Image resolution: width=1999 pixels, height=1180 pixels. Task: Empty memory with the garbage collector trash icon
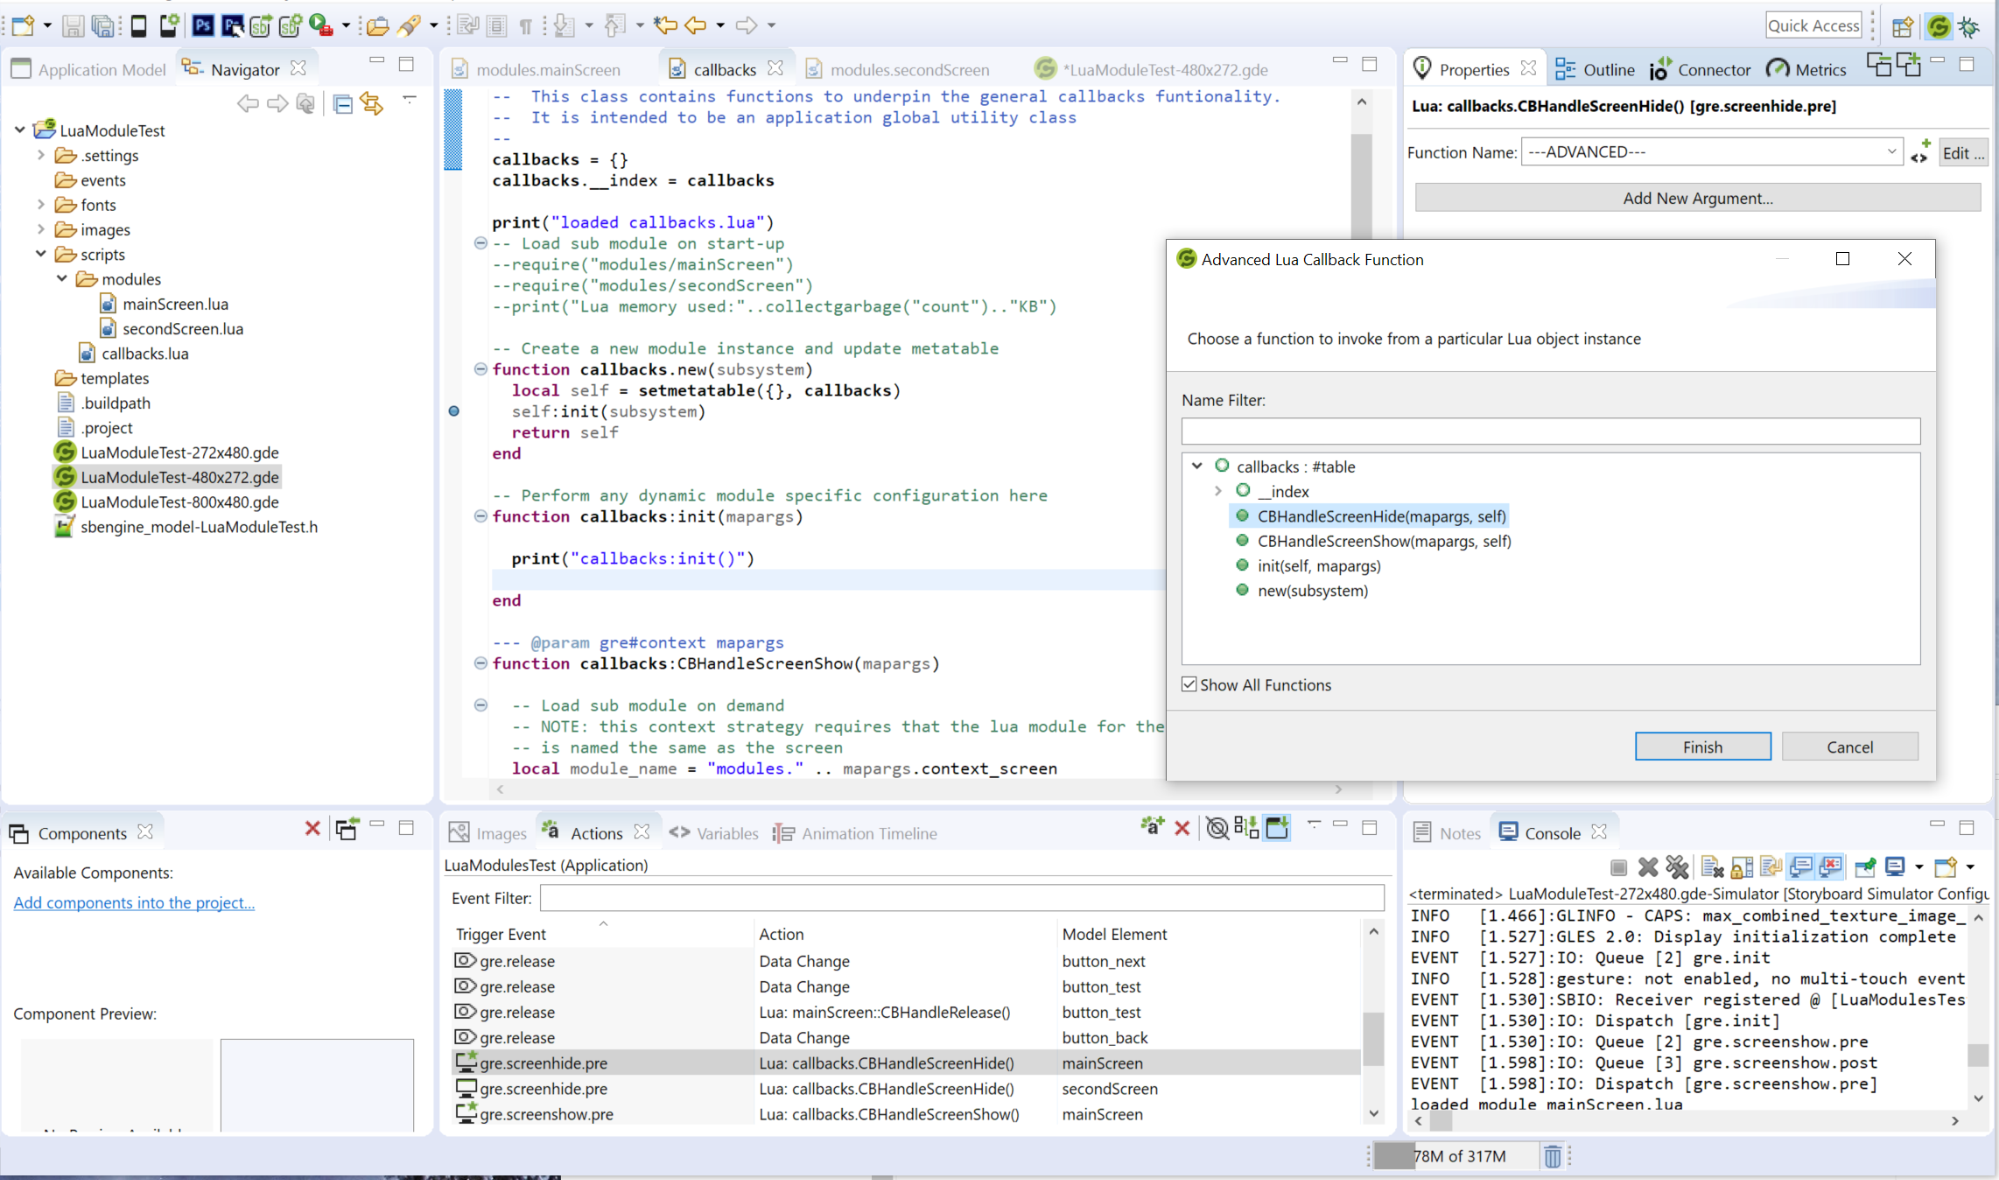pyautogui.click(x=1552, y=1156)
